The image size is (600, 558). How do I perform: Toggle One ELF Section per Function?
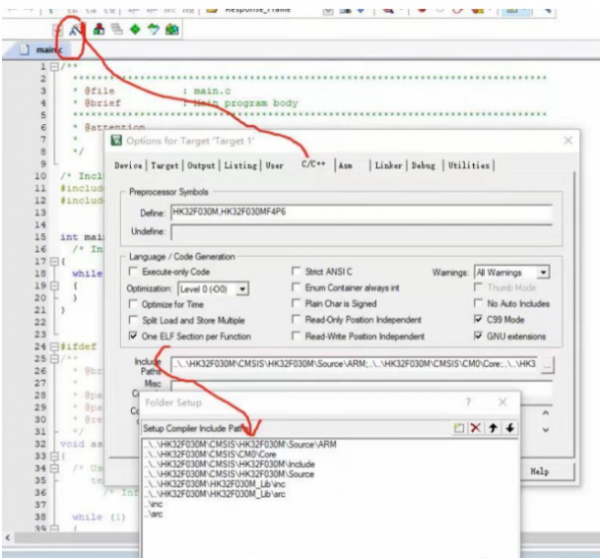(x=134, y=337)
